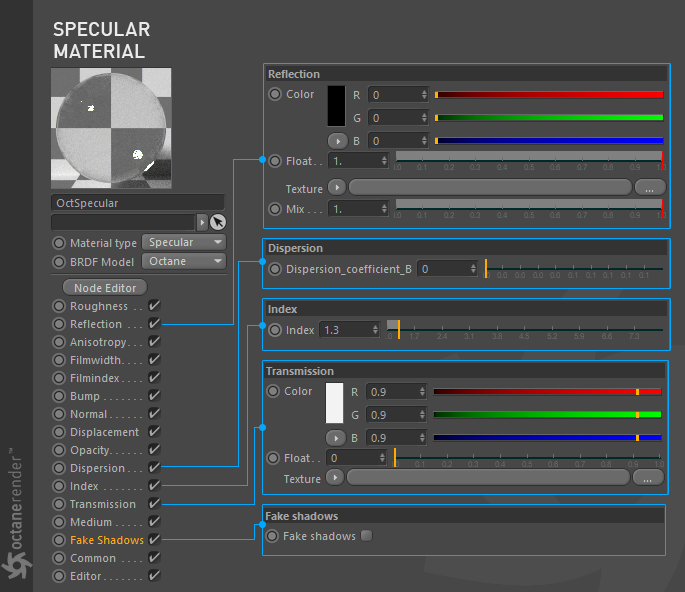This screenshot has width=685, height=592.
Task: Toggle the Roughness channel checkbox
Action: (x=154, y=305)
